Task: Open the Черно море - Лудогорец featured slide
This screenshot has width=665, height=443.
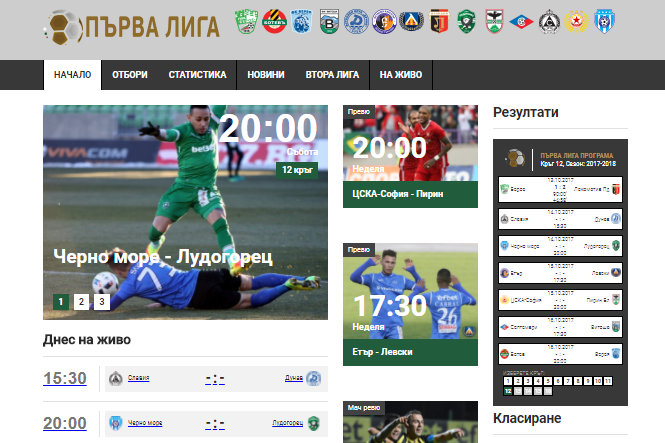Action: pos(185,212)
